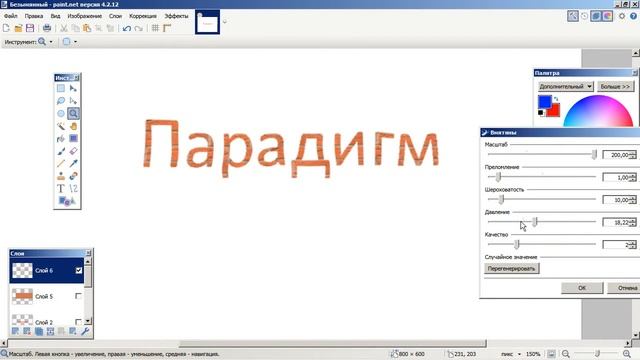Toggle the rulers icon
640x360 pixels.
point(167,28)
